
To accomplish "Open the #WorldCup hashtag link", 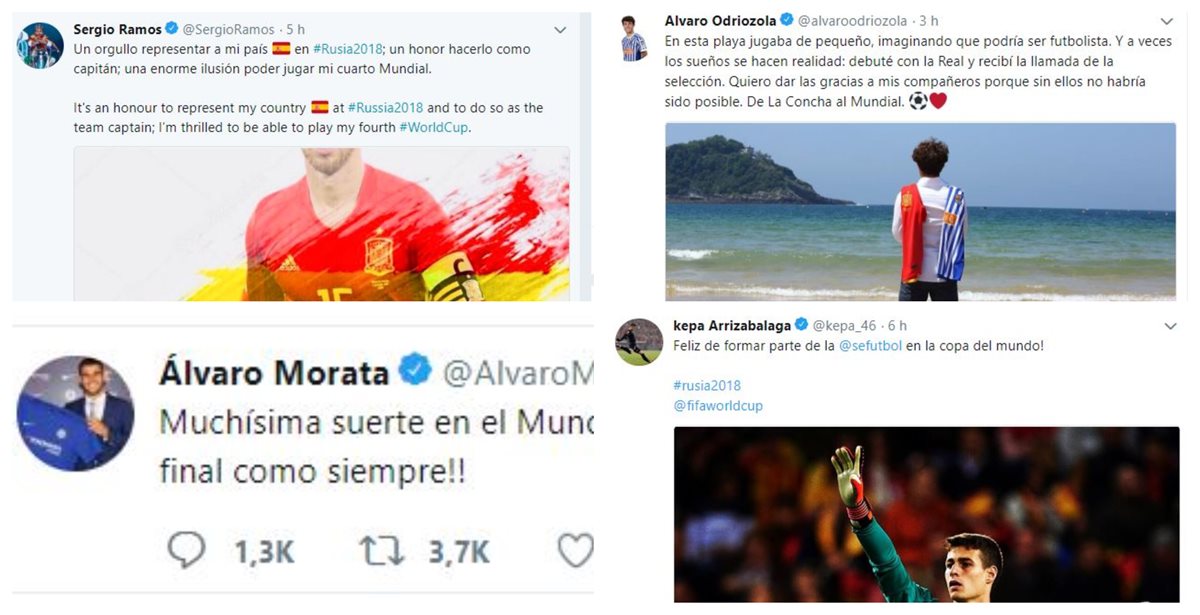I will click(433, 128).
